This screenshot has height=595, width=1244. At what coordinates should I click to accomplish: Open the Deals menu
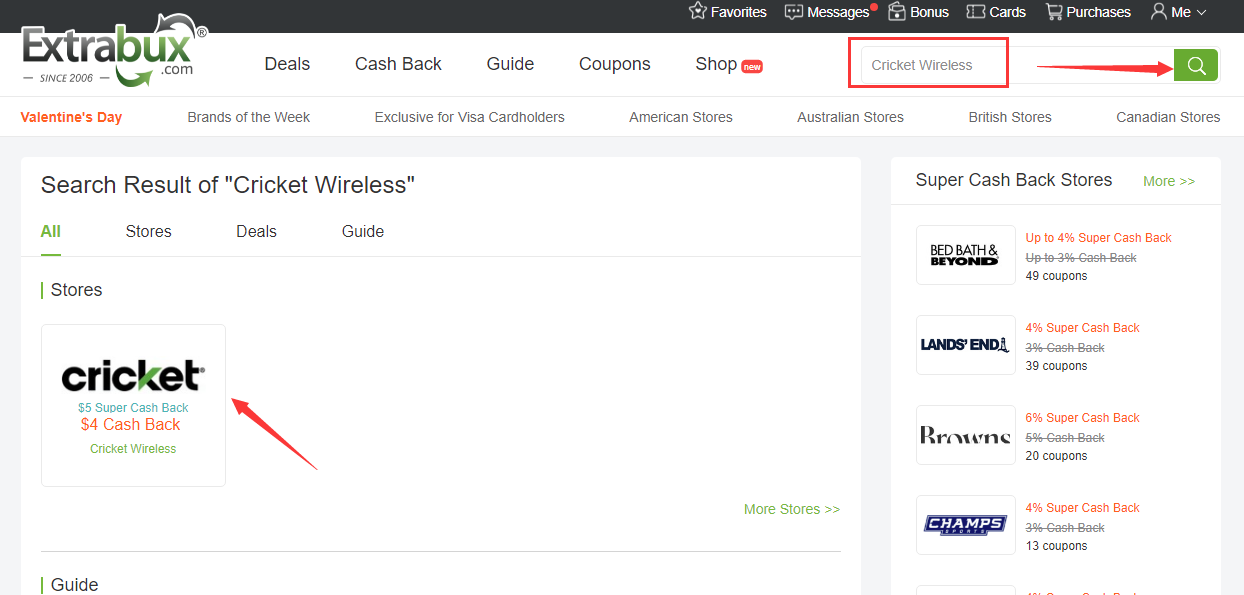(287, 64)
